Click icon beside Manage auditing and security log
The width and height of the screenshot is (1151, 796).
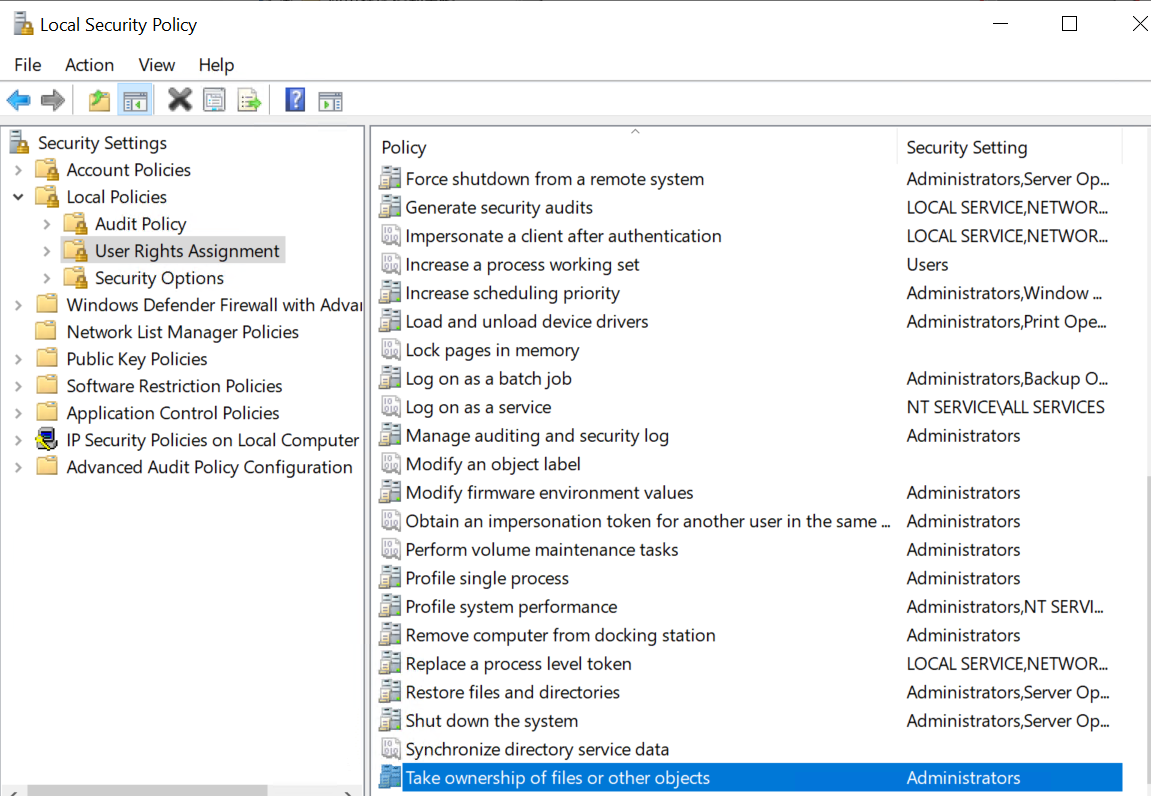(x=390, y=435)
